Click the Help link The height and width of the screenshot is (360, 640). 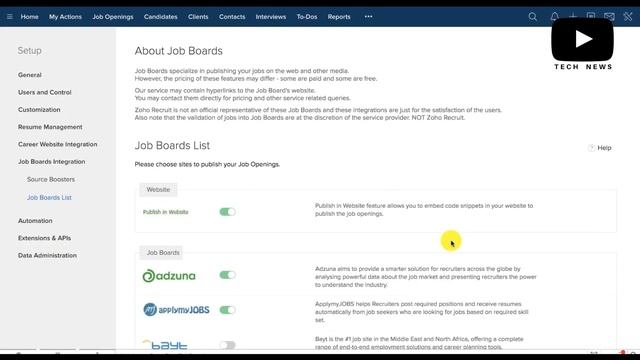coord(604,148)
